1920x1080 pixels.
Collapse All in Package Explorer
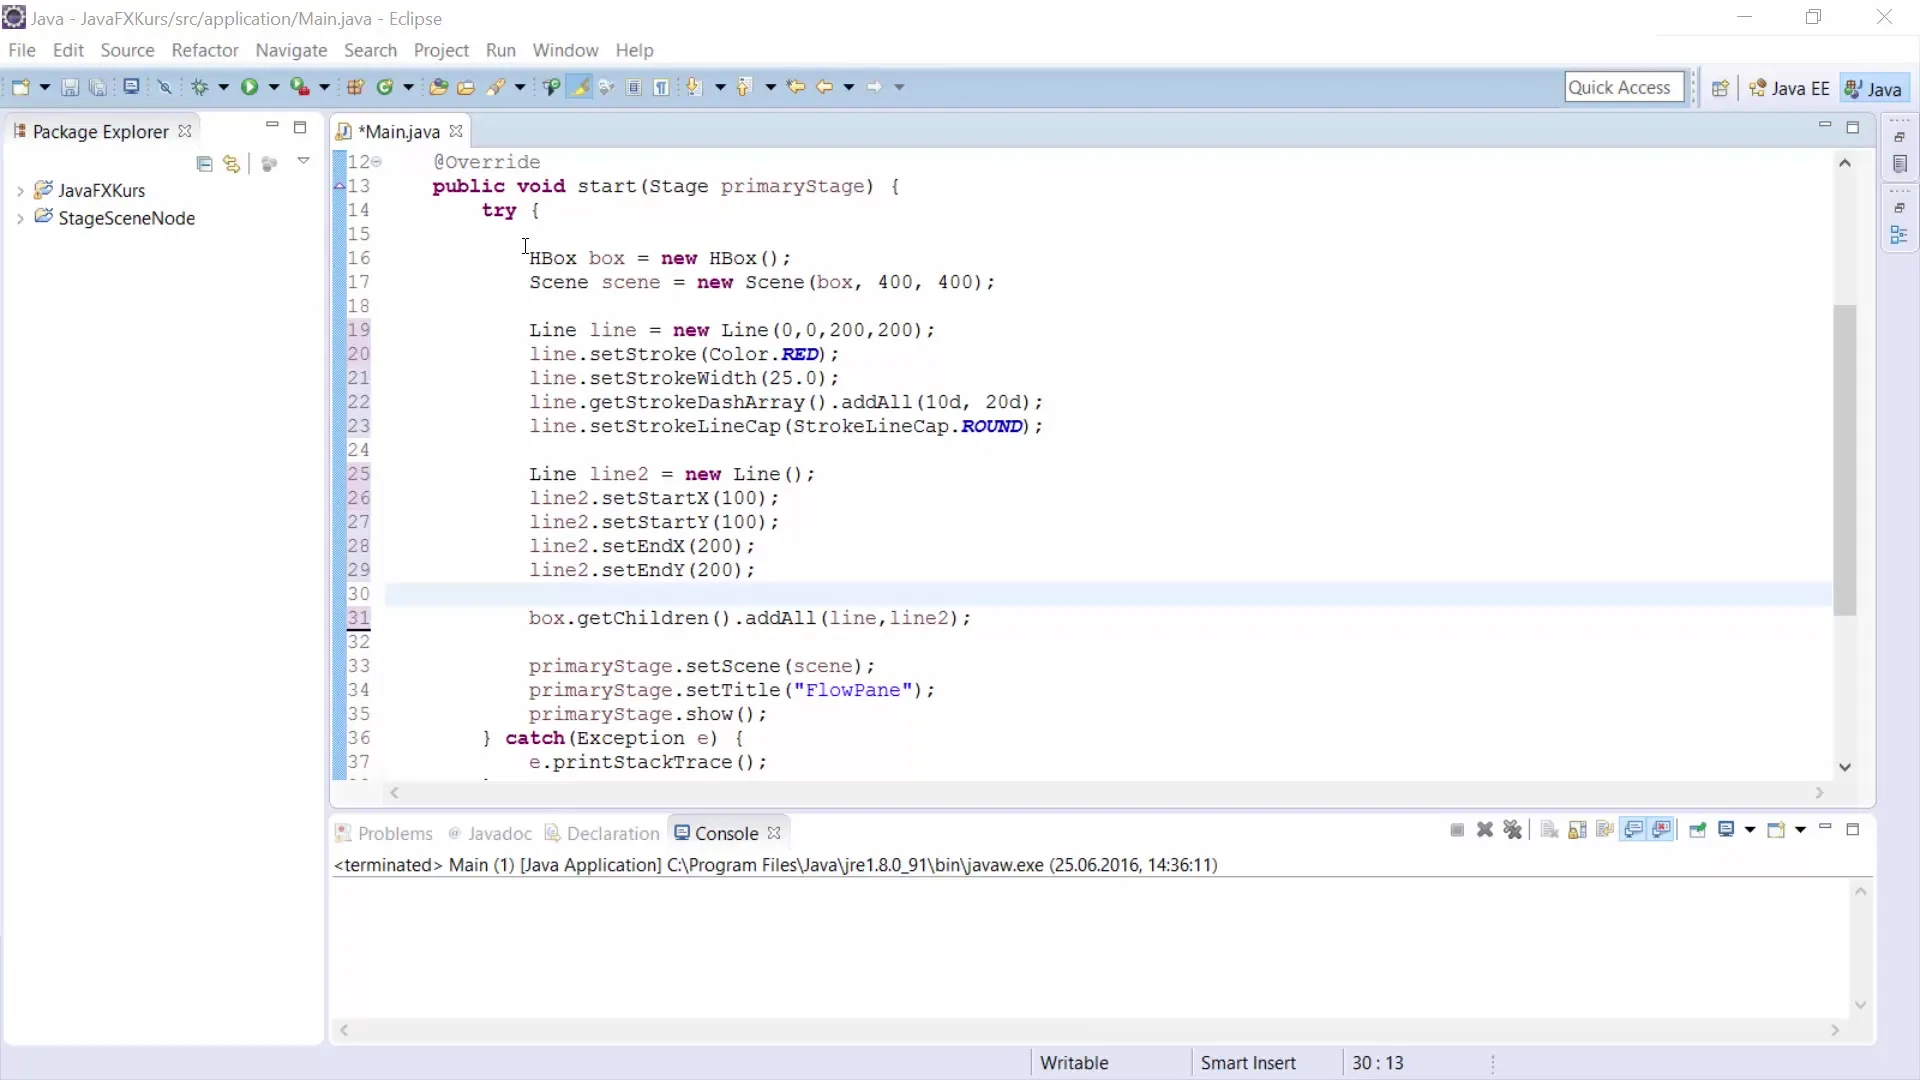click(204, 163)
